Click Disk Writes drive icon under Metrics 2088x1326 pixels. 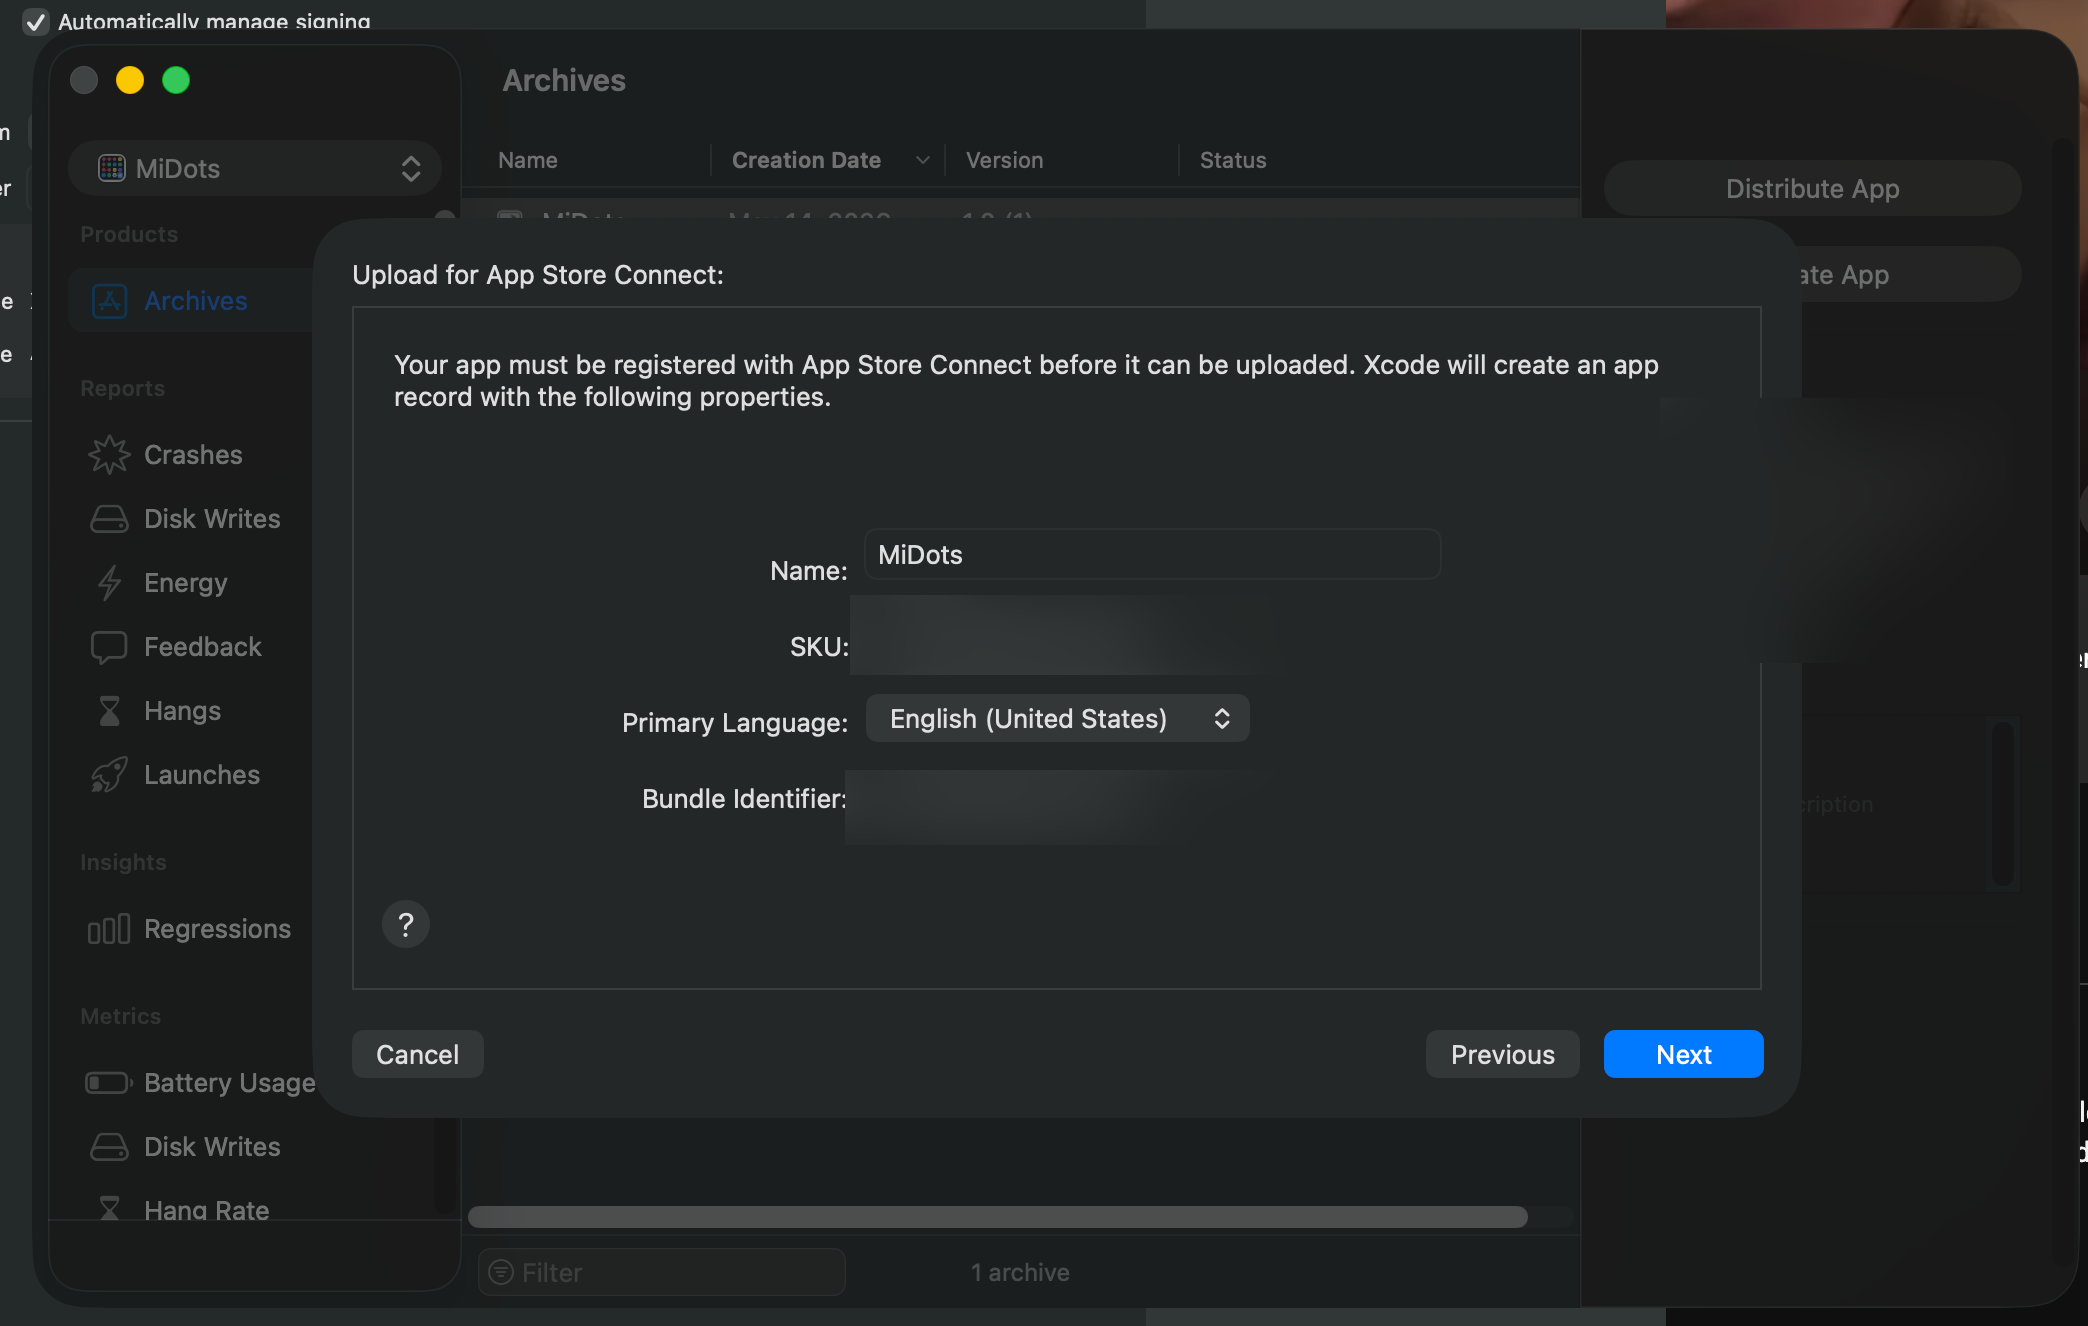[109, 1146]
